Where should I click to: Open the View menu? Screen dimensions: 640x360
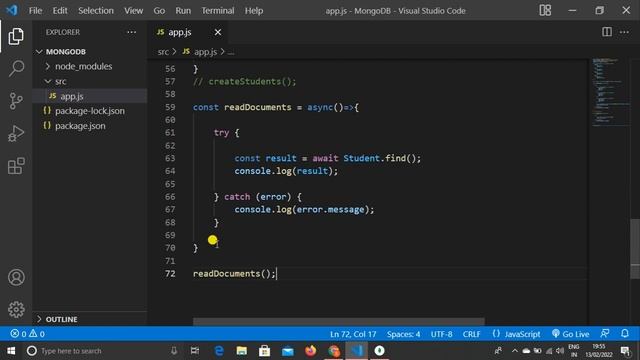click(133, 11)
